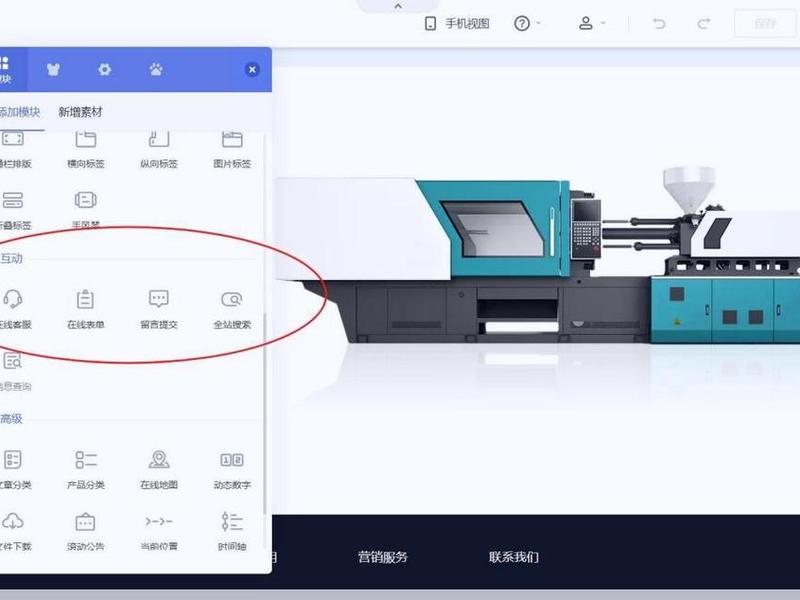
Task: Add the 信息查询 info query module
Action: [14, 371]
